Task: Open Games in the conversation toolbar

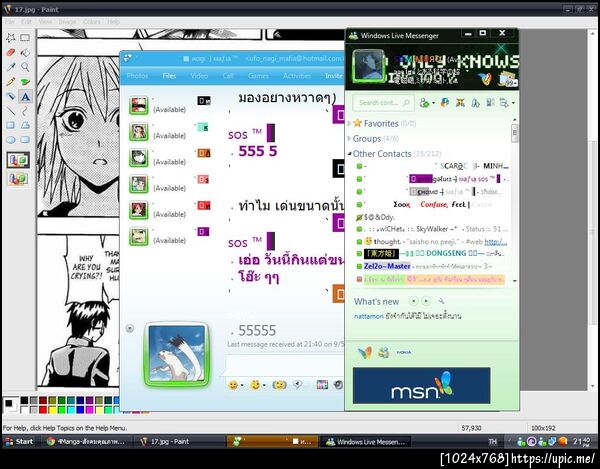Action: tap(258, 76)
